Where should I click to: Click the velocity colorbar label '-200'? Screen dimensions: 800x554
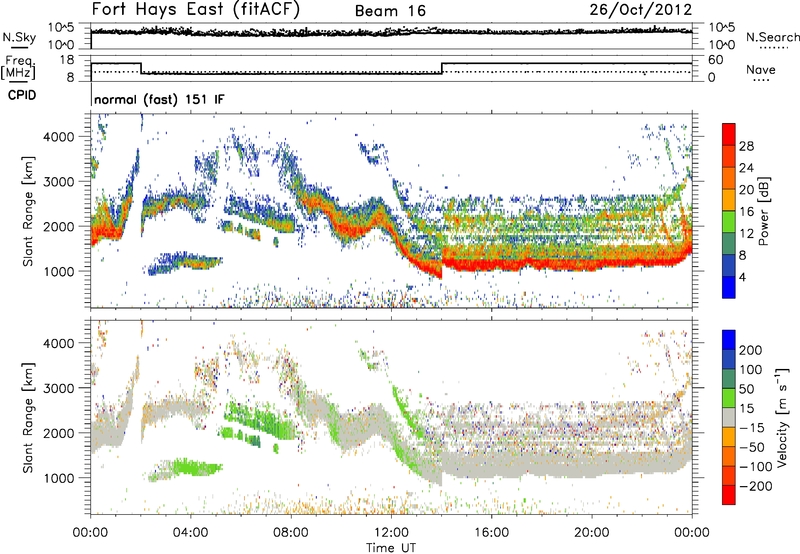pyautogui.click(x=755, y=486)
